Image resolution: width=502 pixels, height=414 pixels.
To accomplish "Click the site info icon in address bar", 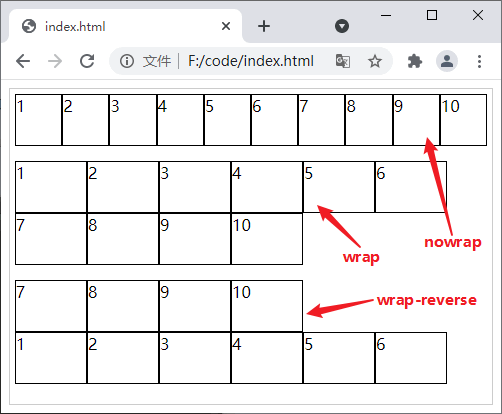I will click(x=127, y=61).
